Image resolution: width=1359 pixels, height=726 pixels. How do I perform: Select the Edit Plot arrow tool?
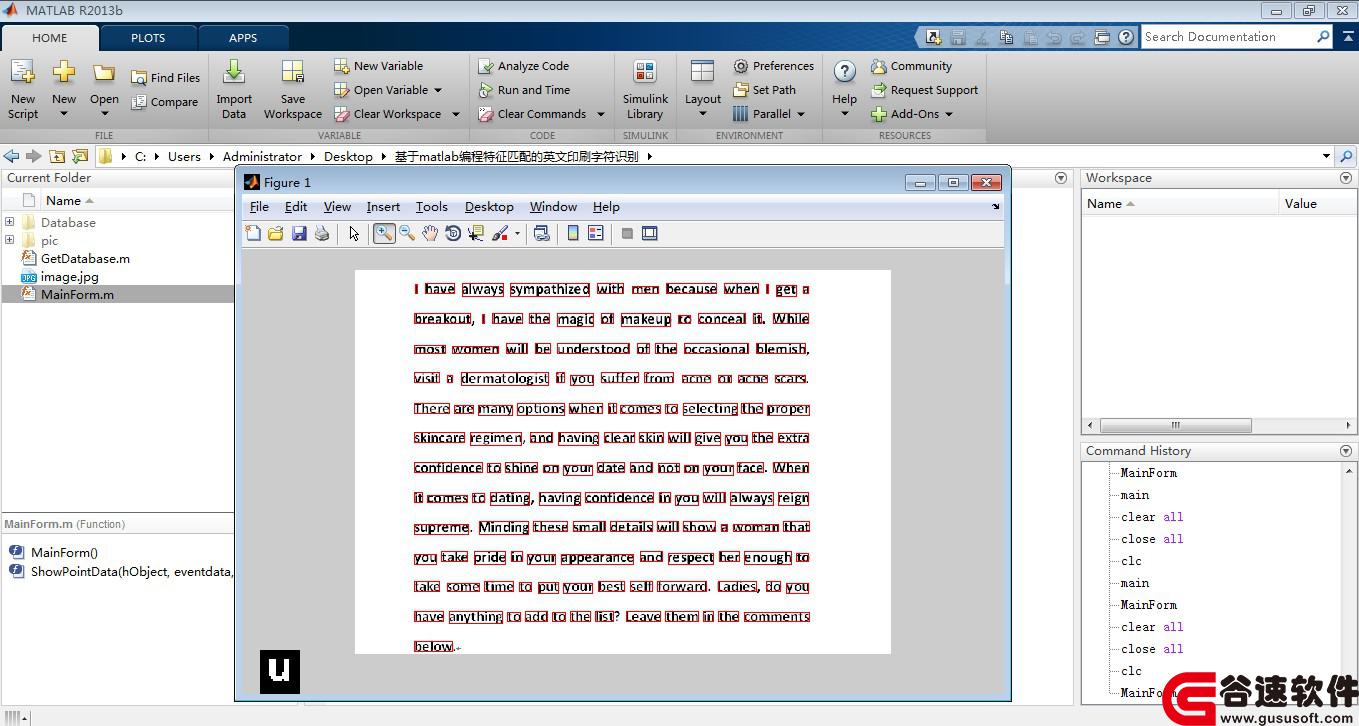coord(354,233)
